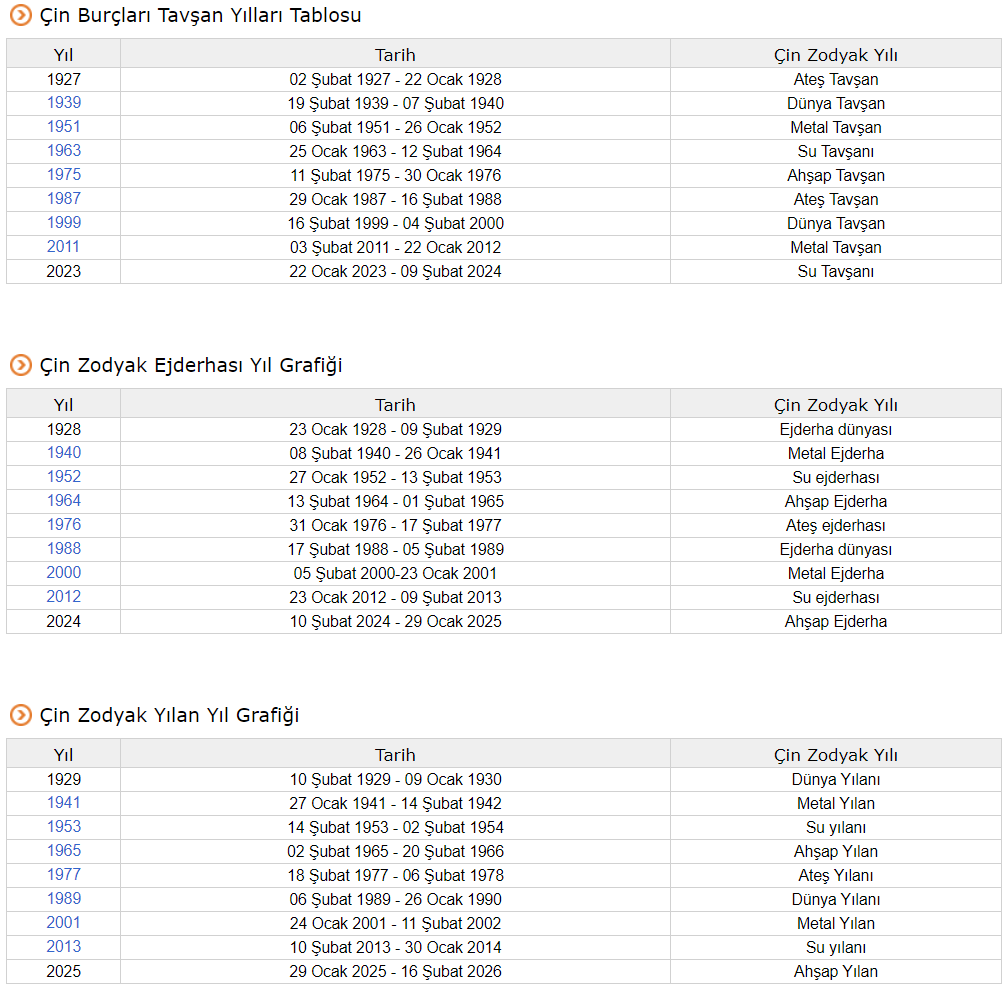This screenshot has height=991, width=1008.
Task: Click the 2012 year link
Action: (64, 597)
